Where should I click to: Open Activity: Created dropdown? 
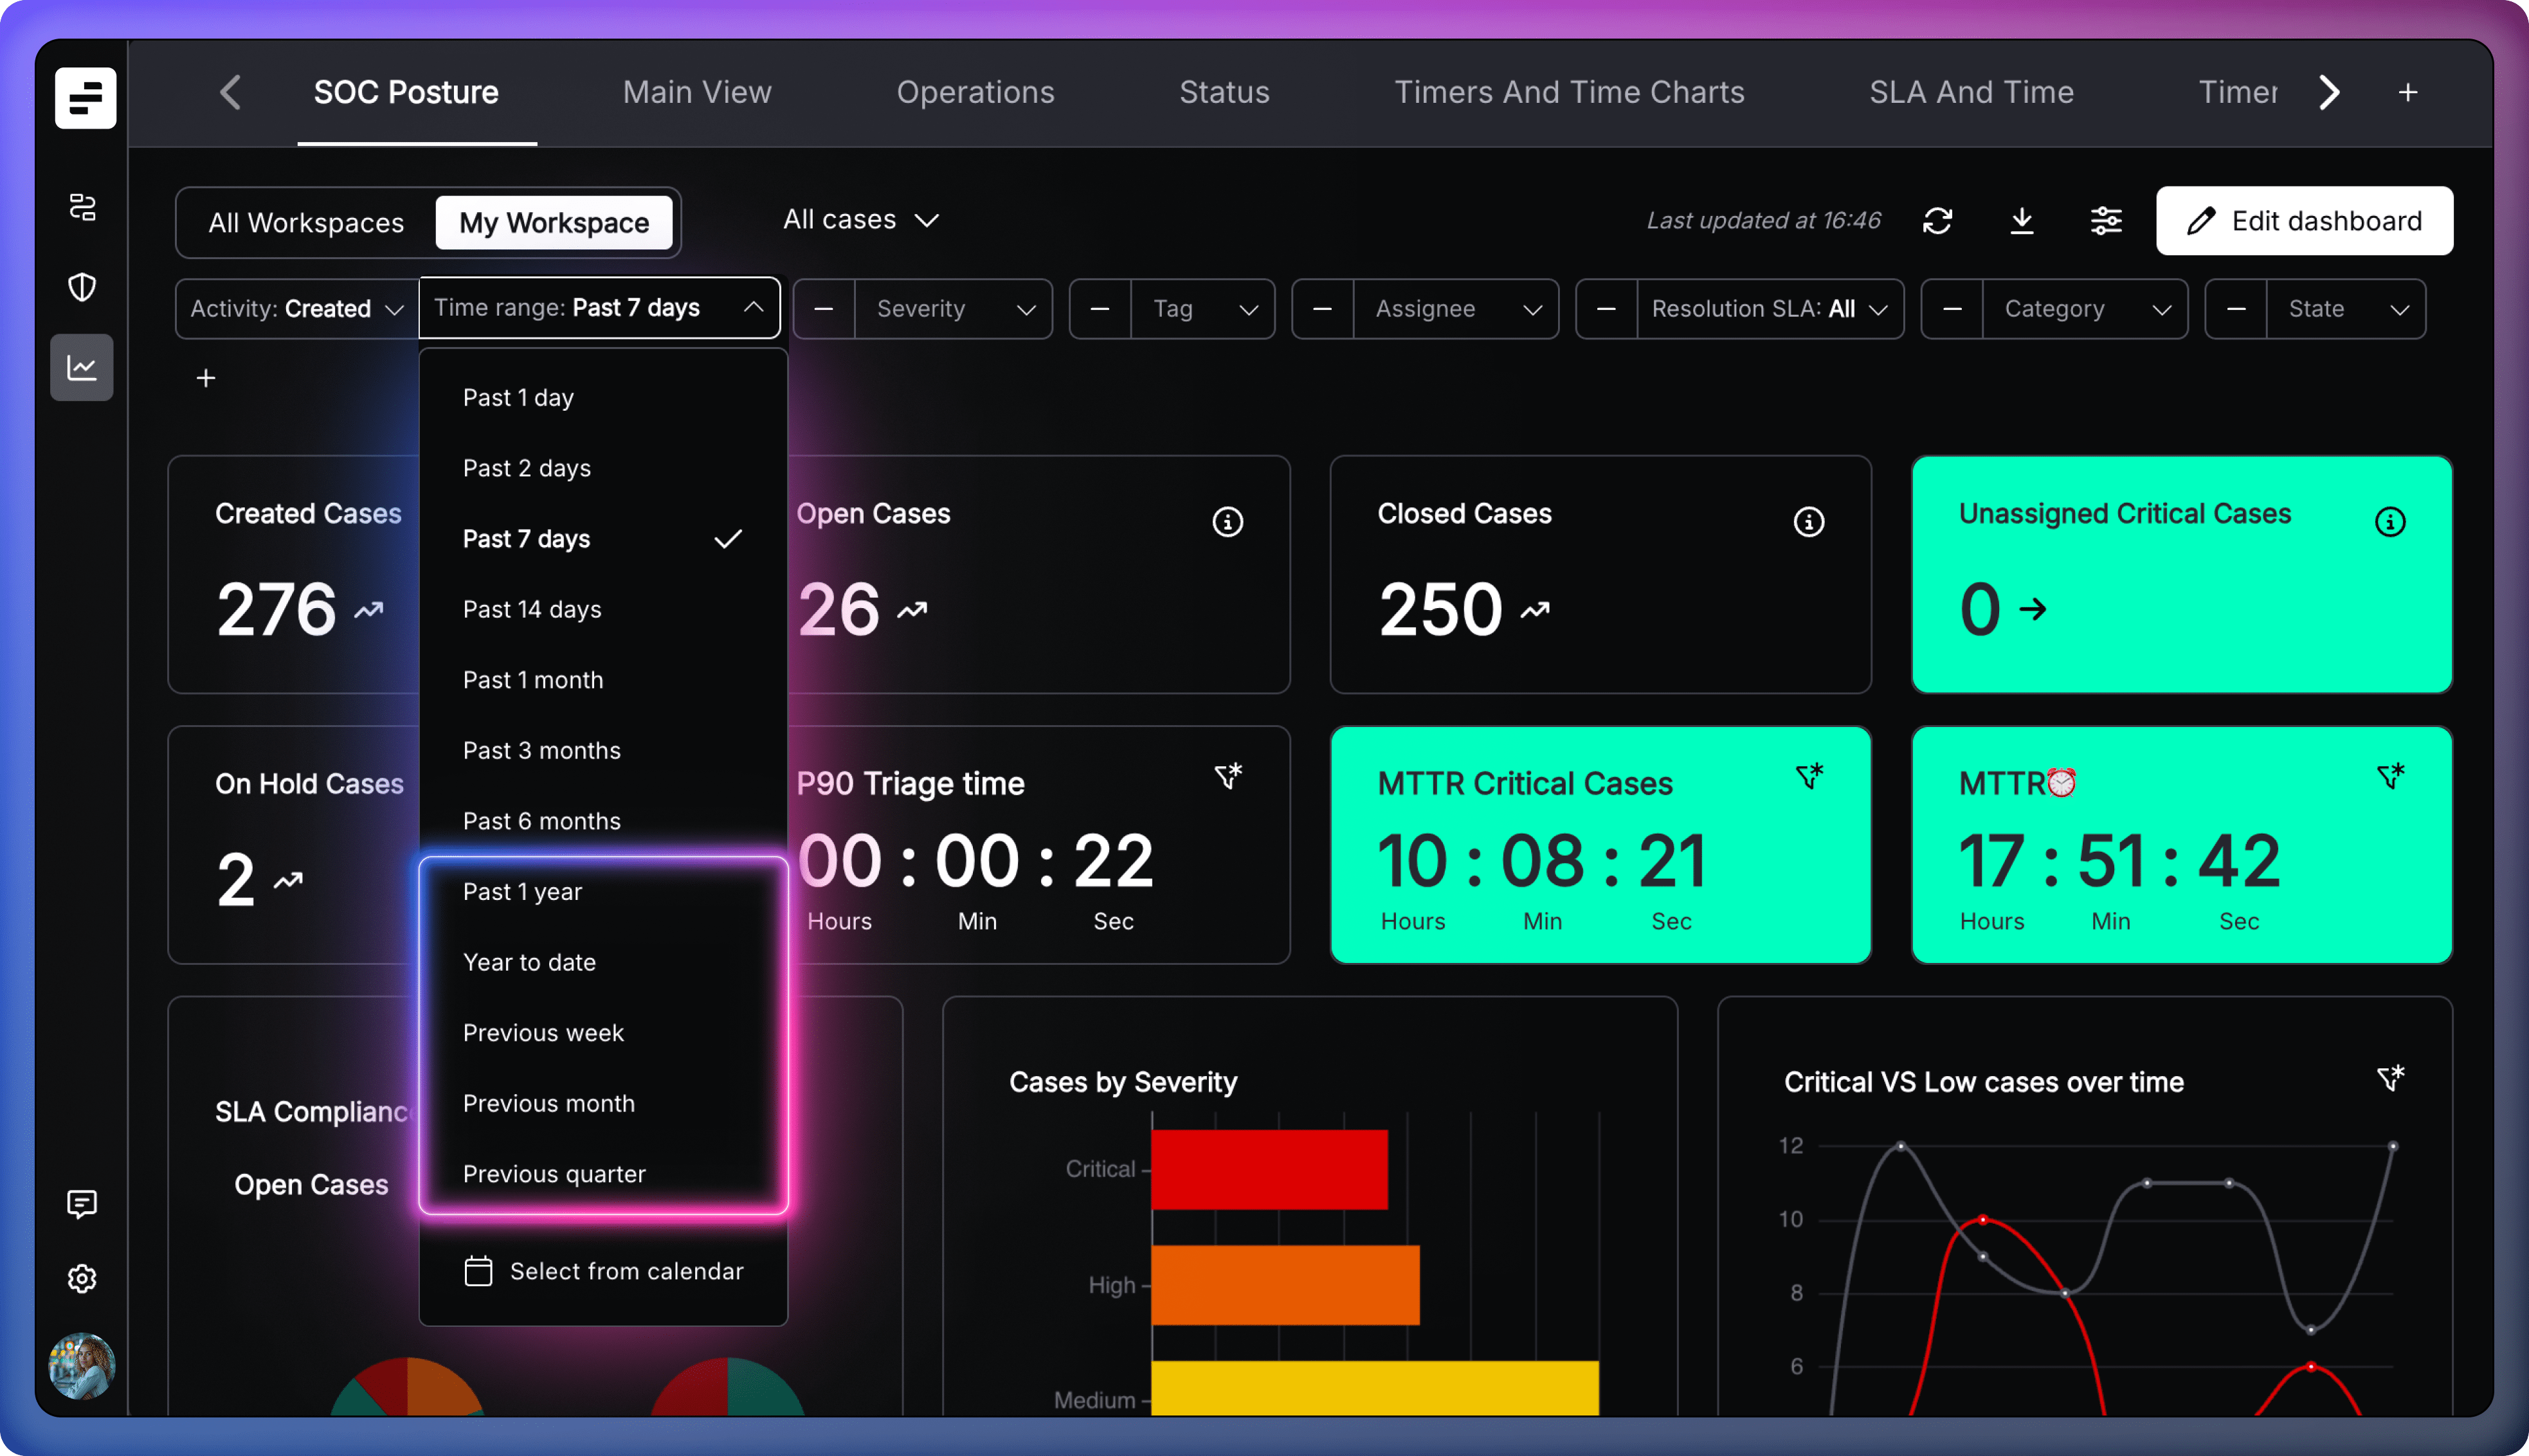coord(296,309)
